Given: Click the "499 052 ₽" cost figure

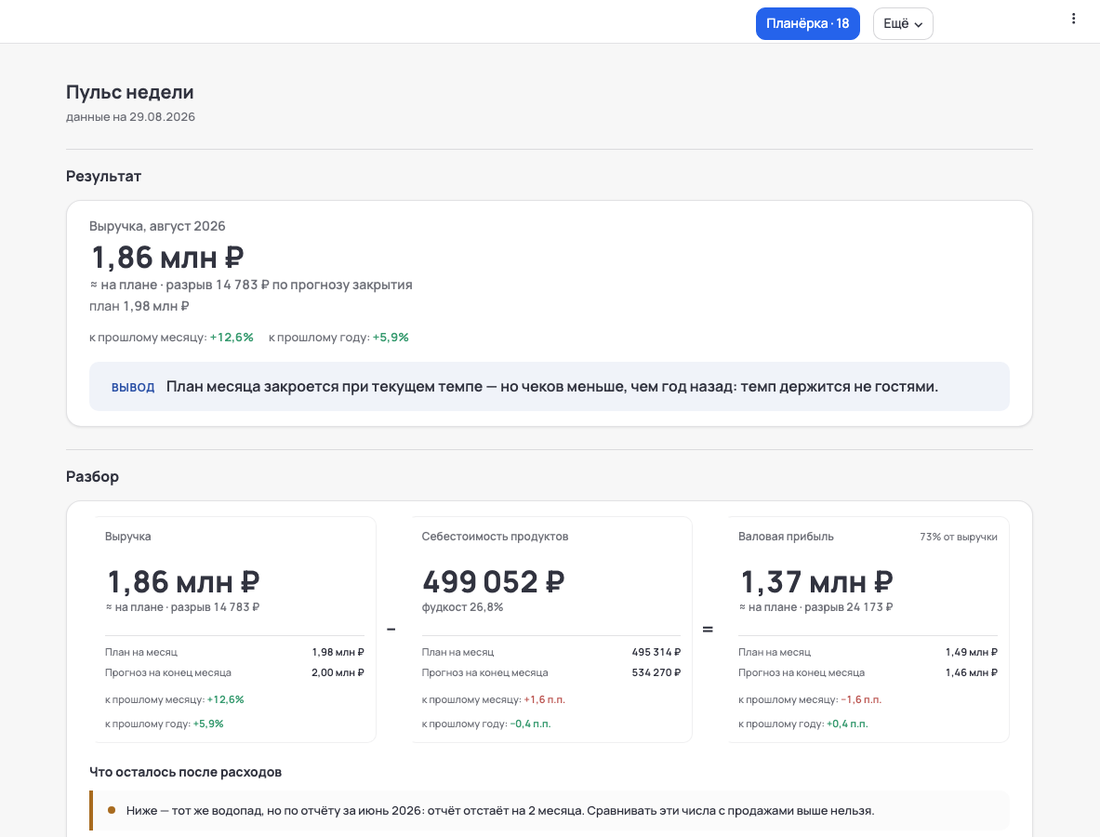Looking at the screenshot, I should (493, 582).
